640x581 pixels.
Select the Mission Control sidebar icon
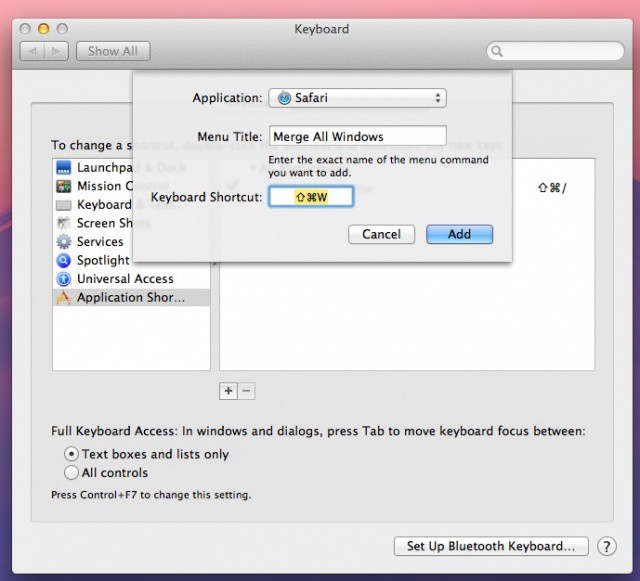coord(64,186)
